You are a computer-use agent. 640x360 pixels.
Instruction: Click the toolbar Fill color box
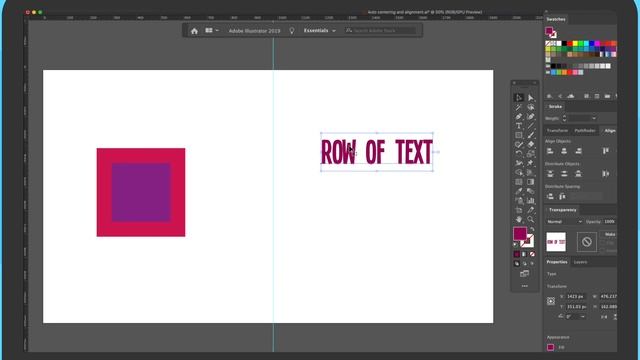520,234
